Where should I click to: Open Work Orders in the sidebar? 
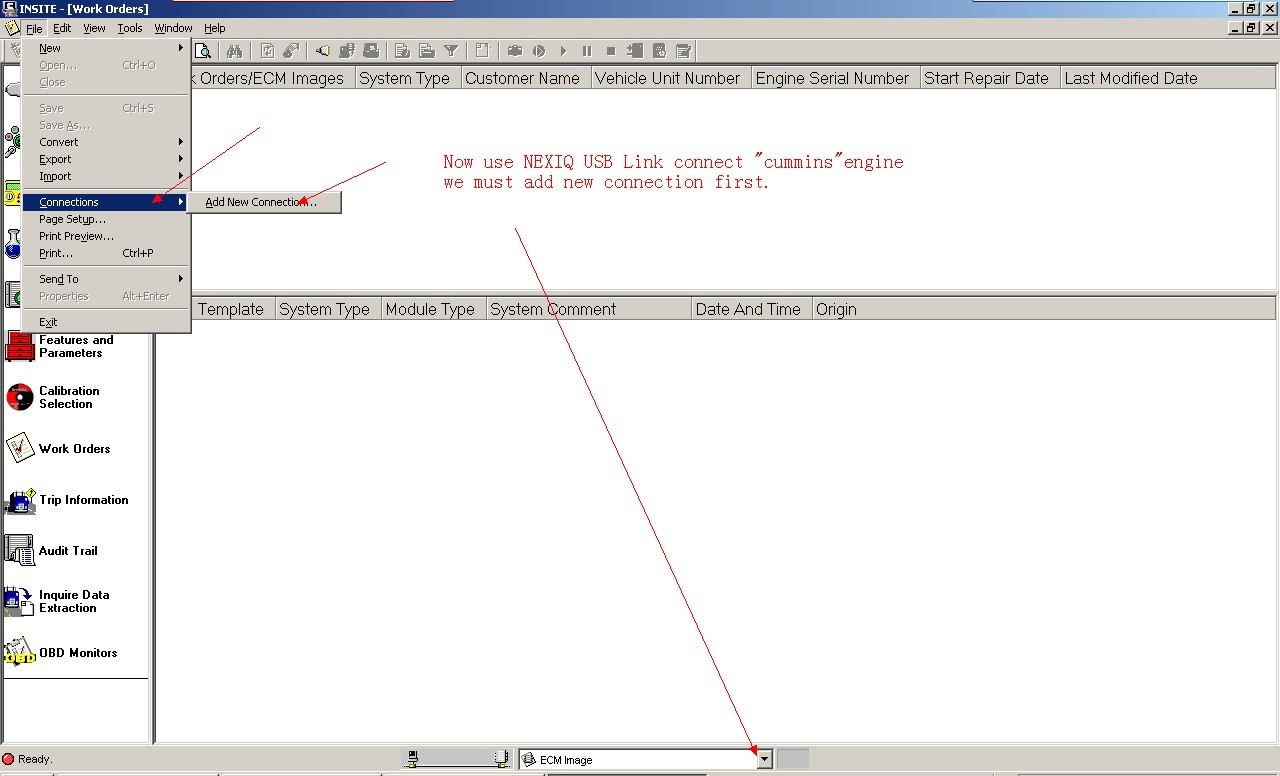[20, 448]
